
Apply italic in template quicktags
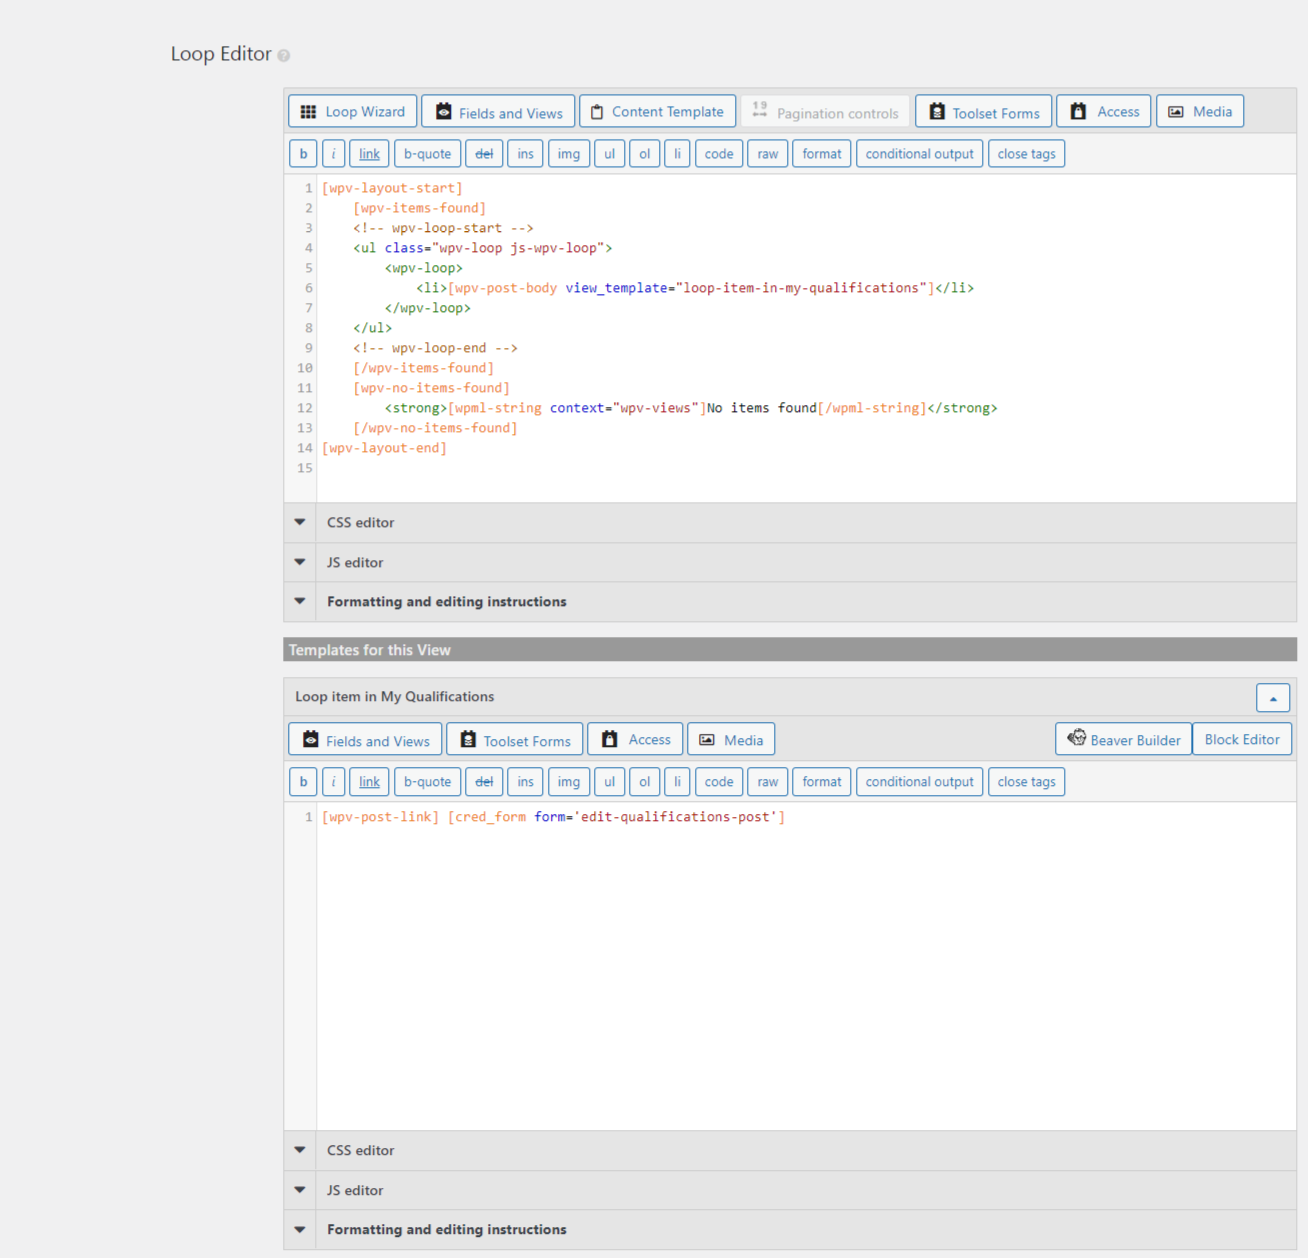[x=334, y=782]
